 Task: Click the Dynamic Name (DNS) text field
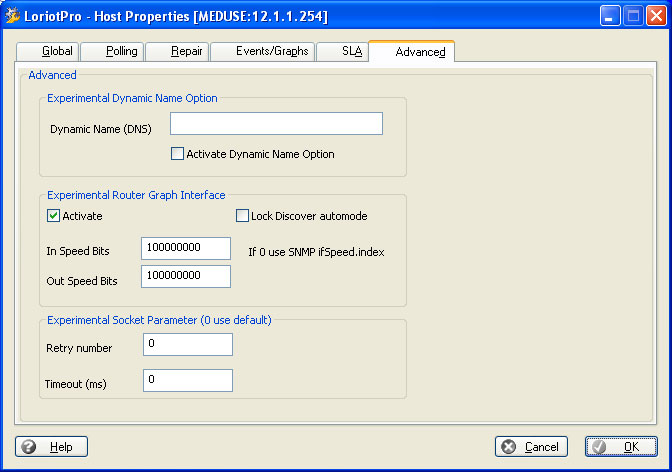click(x=276, y=123)
